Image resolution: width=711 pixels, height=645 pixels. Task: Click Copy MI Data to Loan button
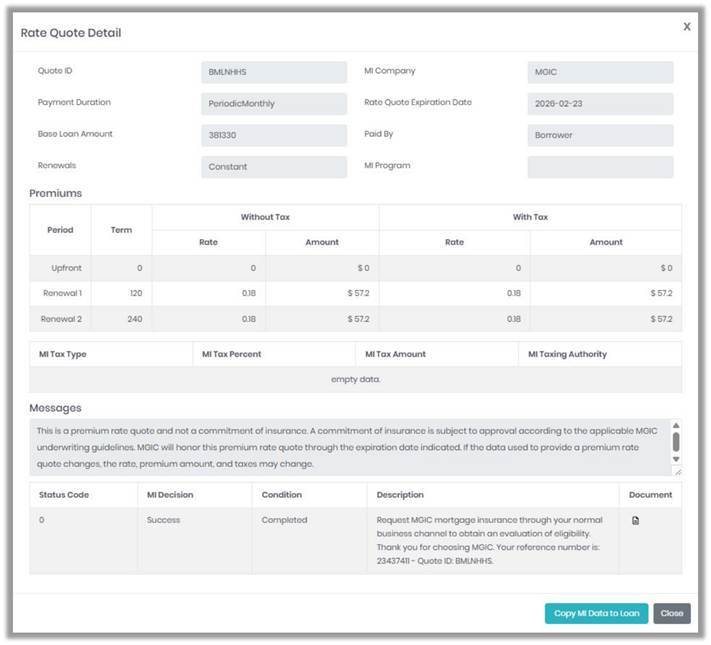tap(596, 613)
